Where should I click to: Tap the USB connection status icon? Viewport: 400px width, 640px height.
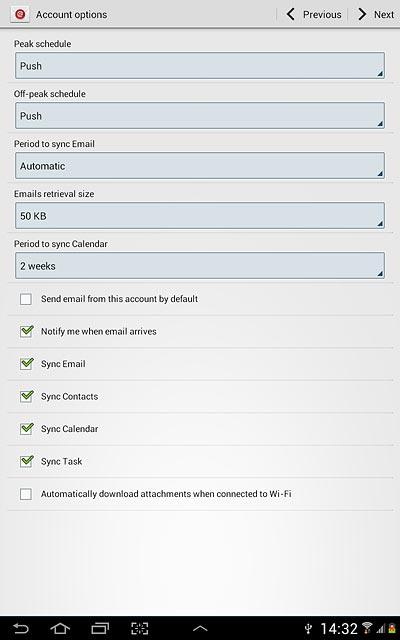(x=309, y=629)
